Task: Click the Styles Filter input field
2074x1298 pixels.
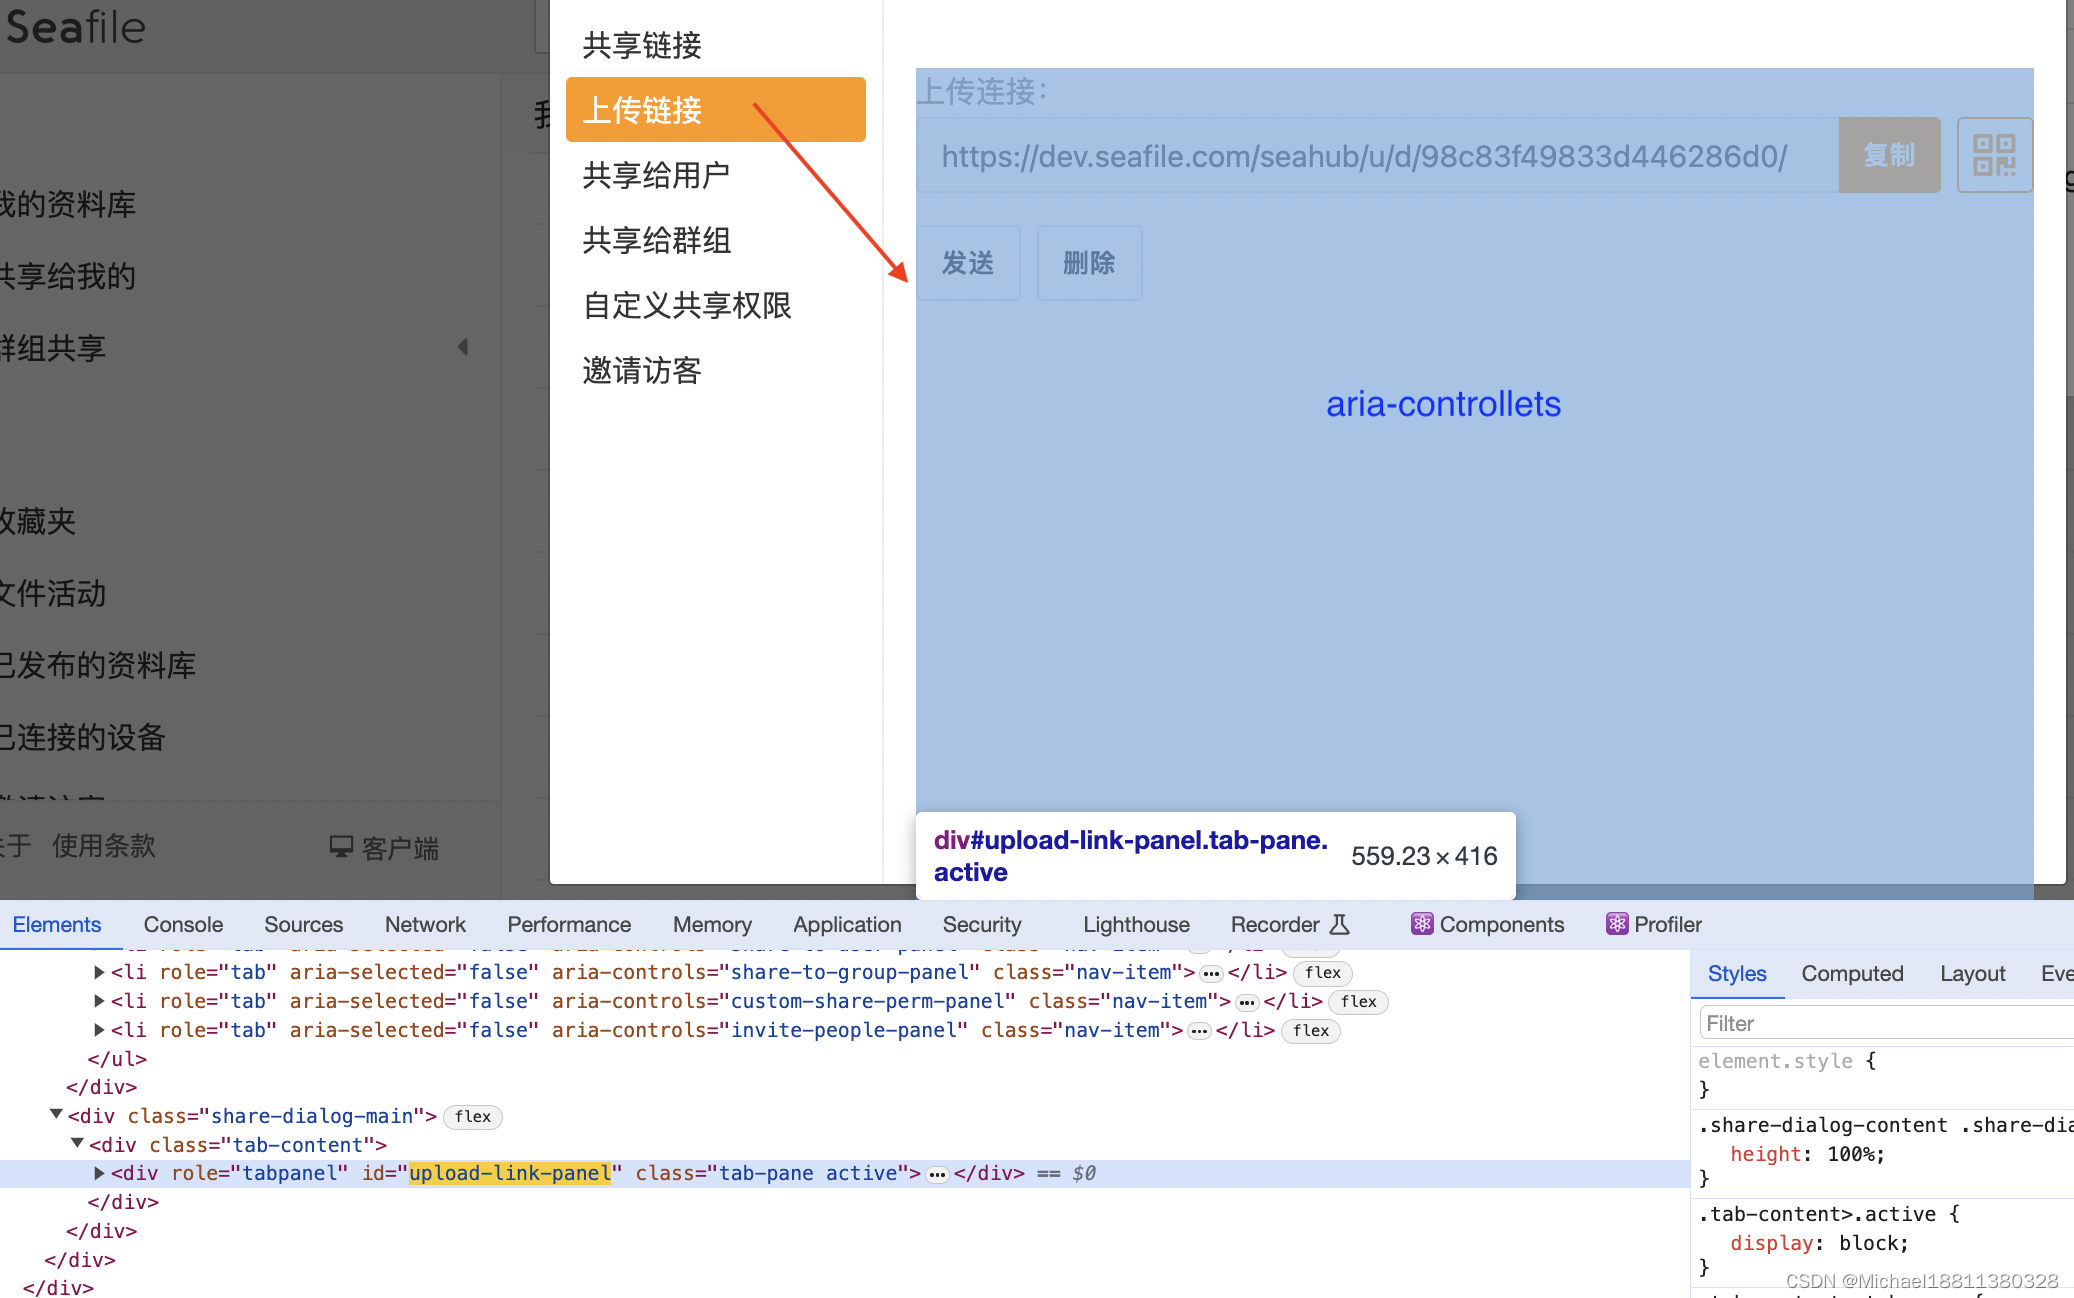Action: (x=1886, y=1023)
